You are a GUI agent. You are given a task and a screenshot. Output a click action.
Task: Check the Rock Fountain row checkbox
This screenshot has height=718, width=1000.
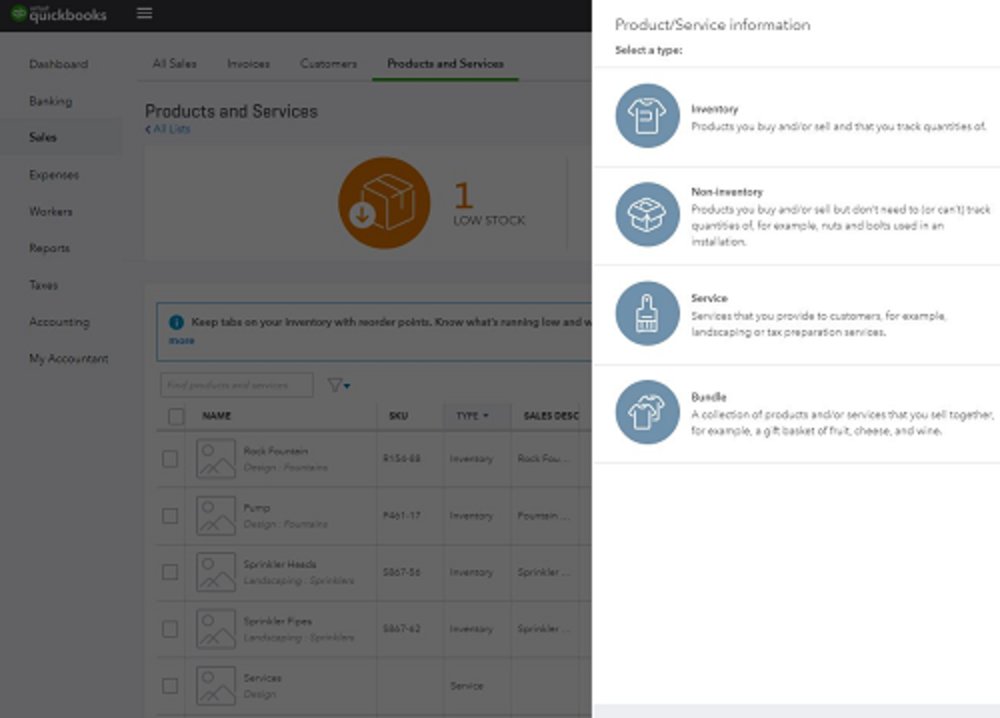170,459
